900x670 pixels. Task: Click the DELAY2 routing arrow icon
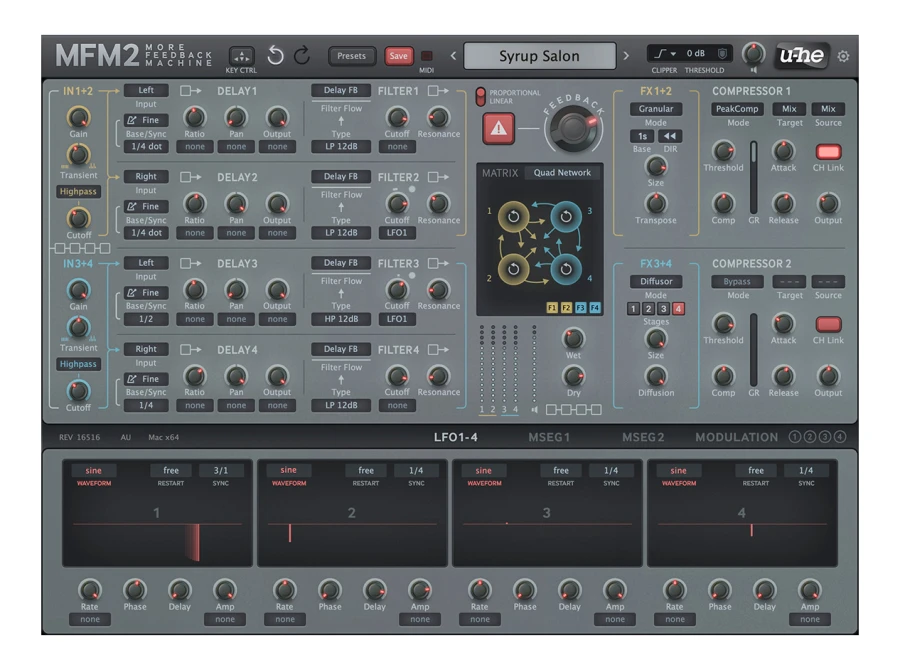191,177
